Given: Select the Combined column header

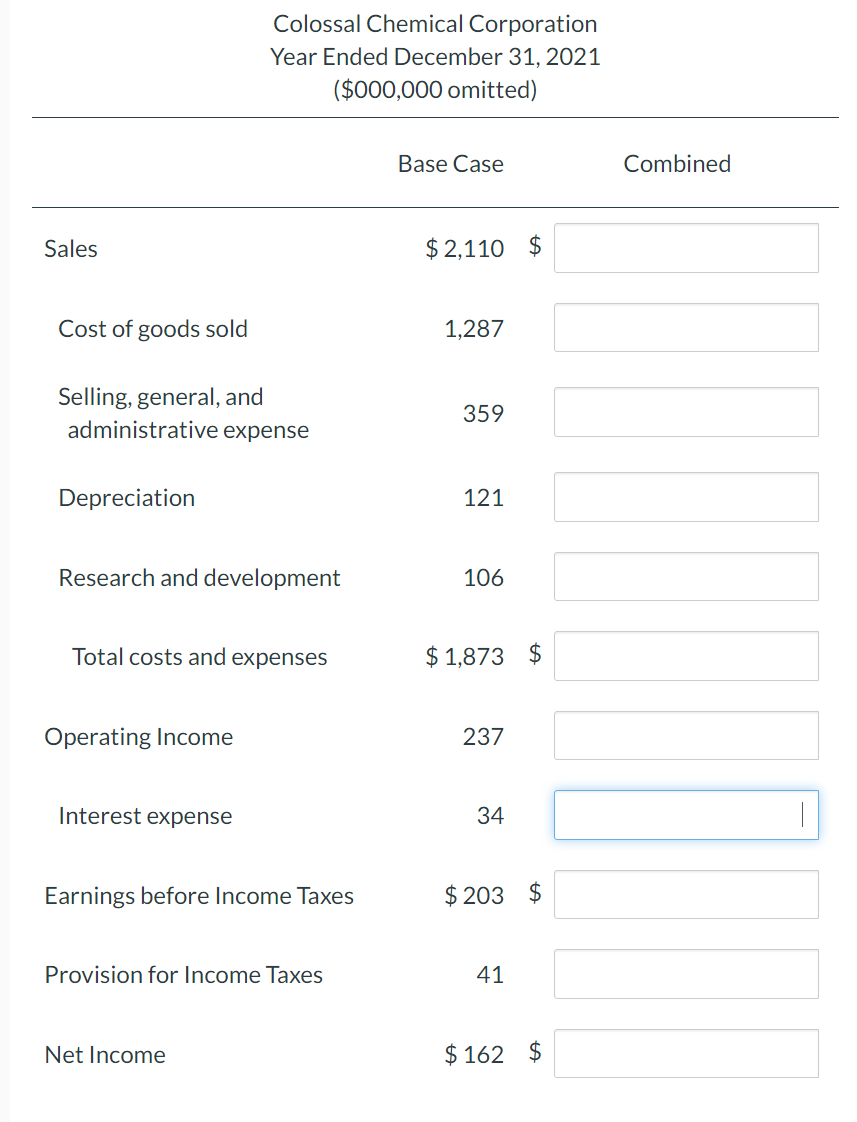Looking at the screenshot, I should pos(677,164).
